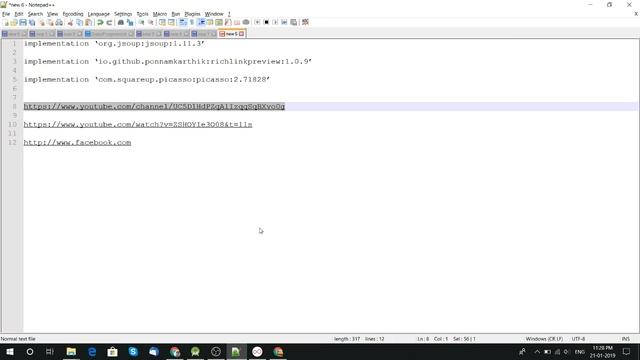Open the Language menu
This screenshot has width=640, height=360.
[99, 14]
